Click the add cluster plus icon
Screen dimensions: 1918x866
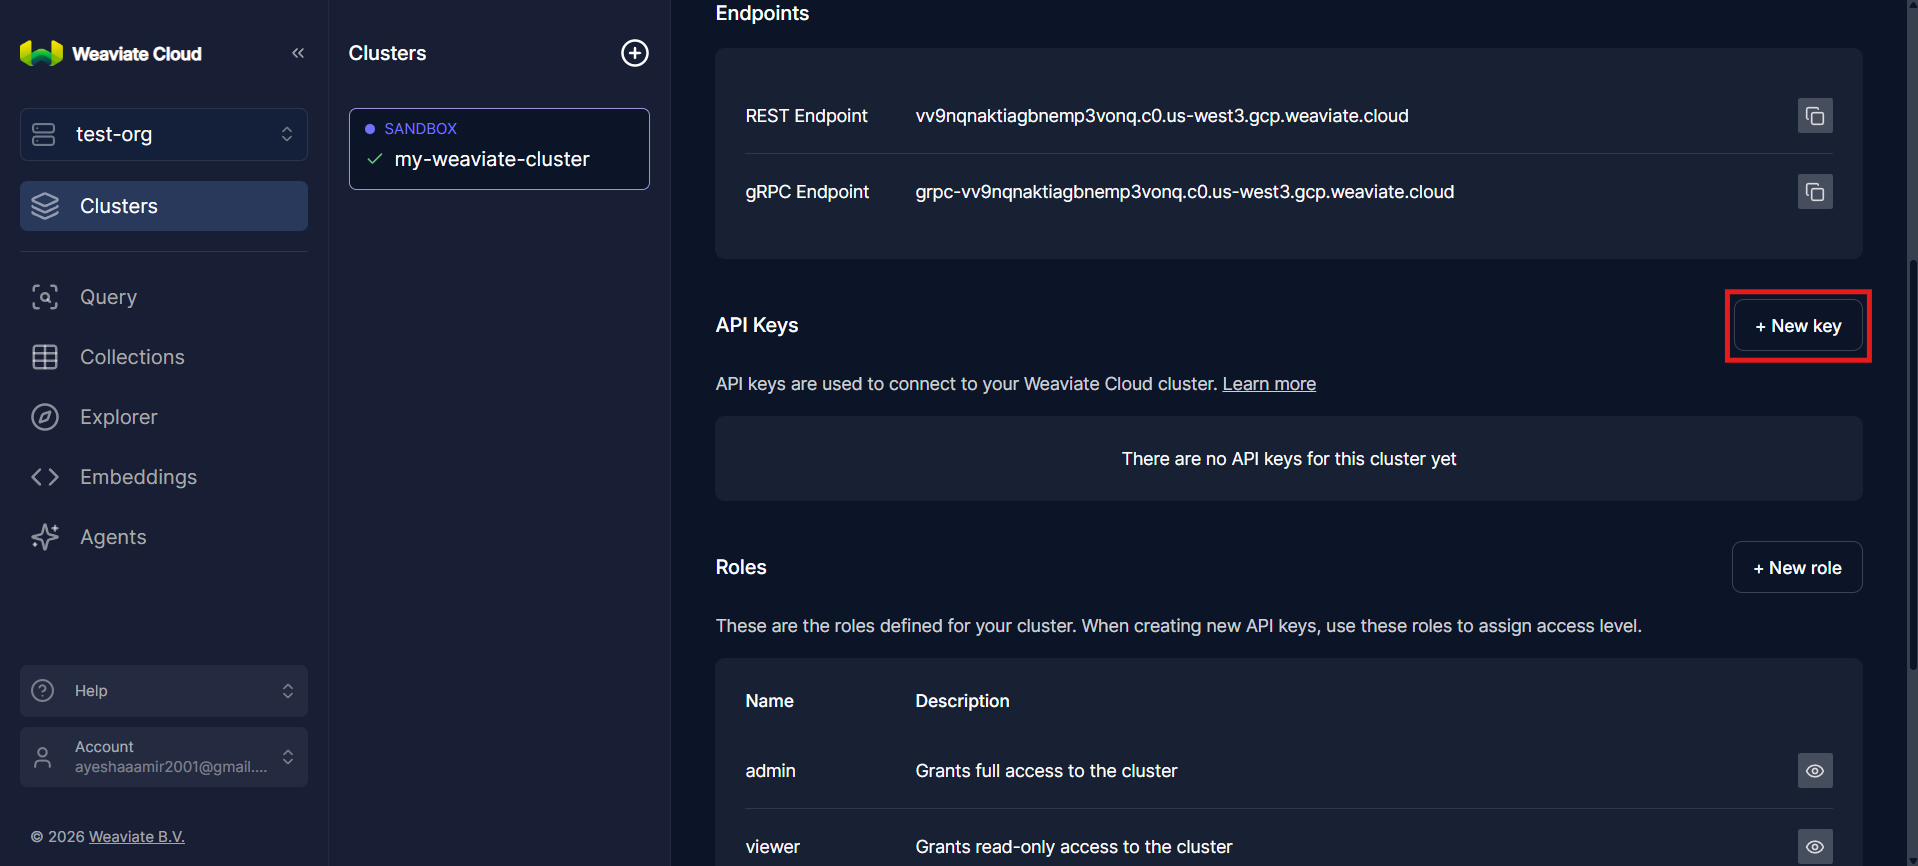click(635, 53)
